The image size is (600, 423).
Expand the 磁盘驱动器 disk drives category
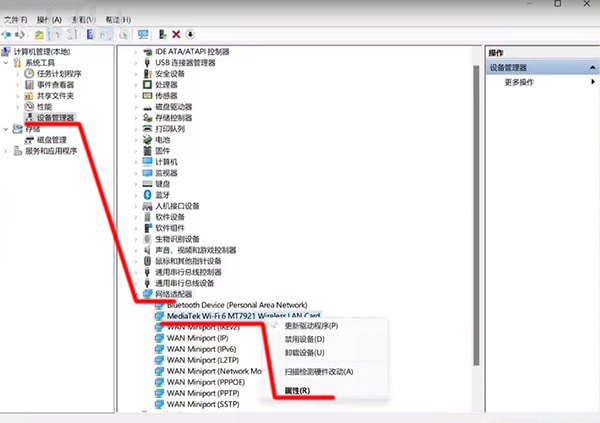pos(136,106)
